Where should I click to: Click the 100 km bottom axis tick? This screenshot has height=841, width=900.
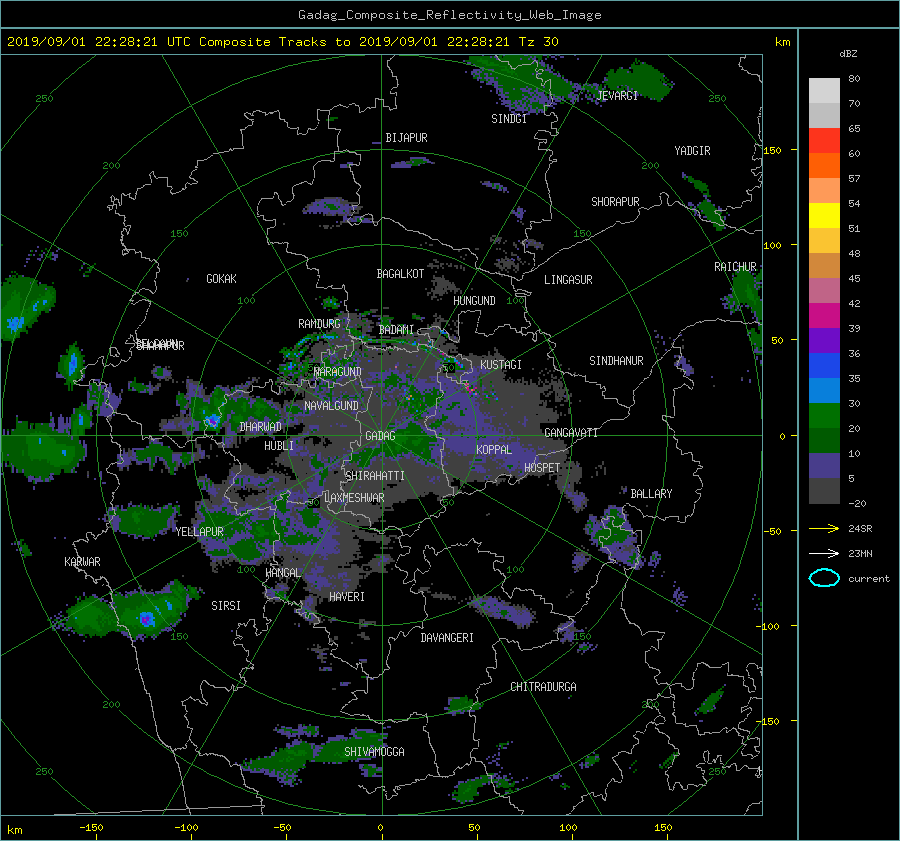pos(568,827)
